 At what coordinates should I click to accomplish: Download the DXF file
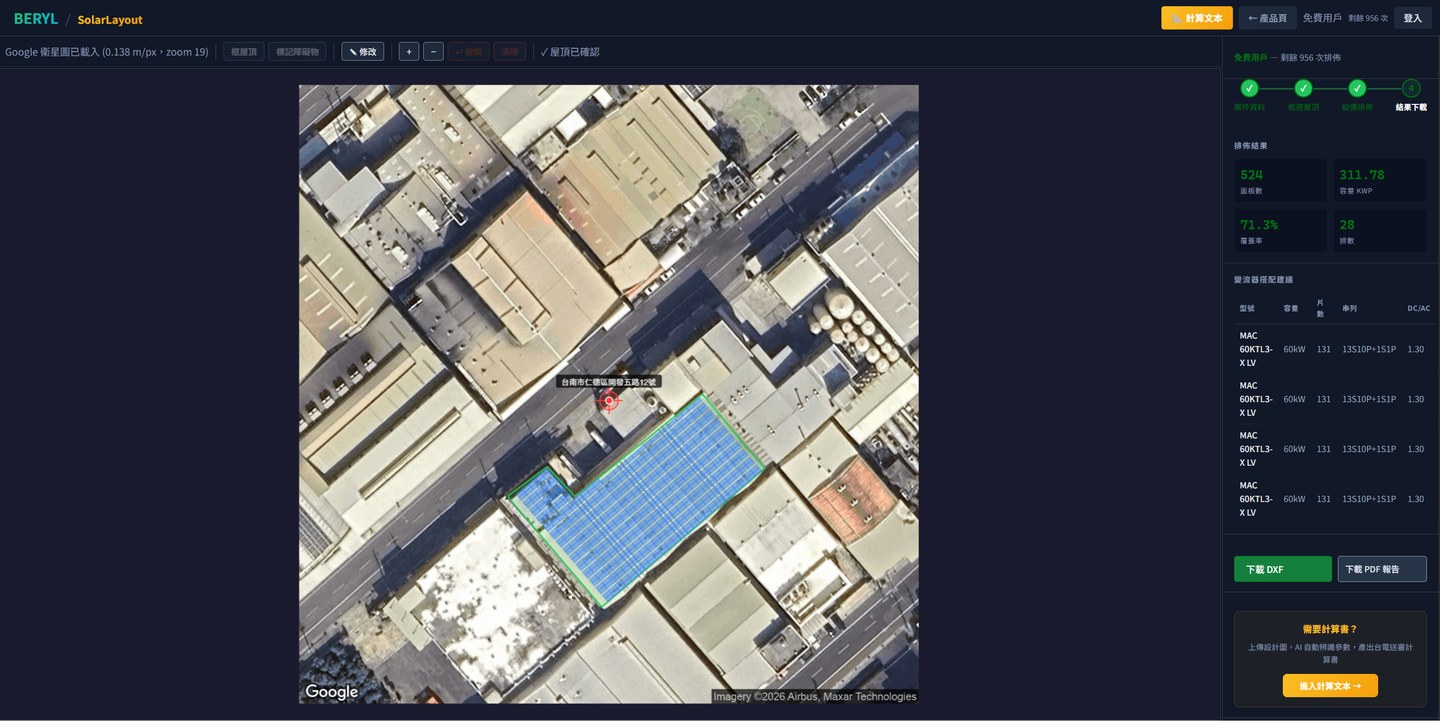(x=1283, y=569)
